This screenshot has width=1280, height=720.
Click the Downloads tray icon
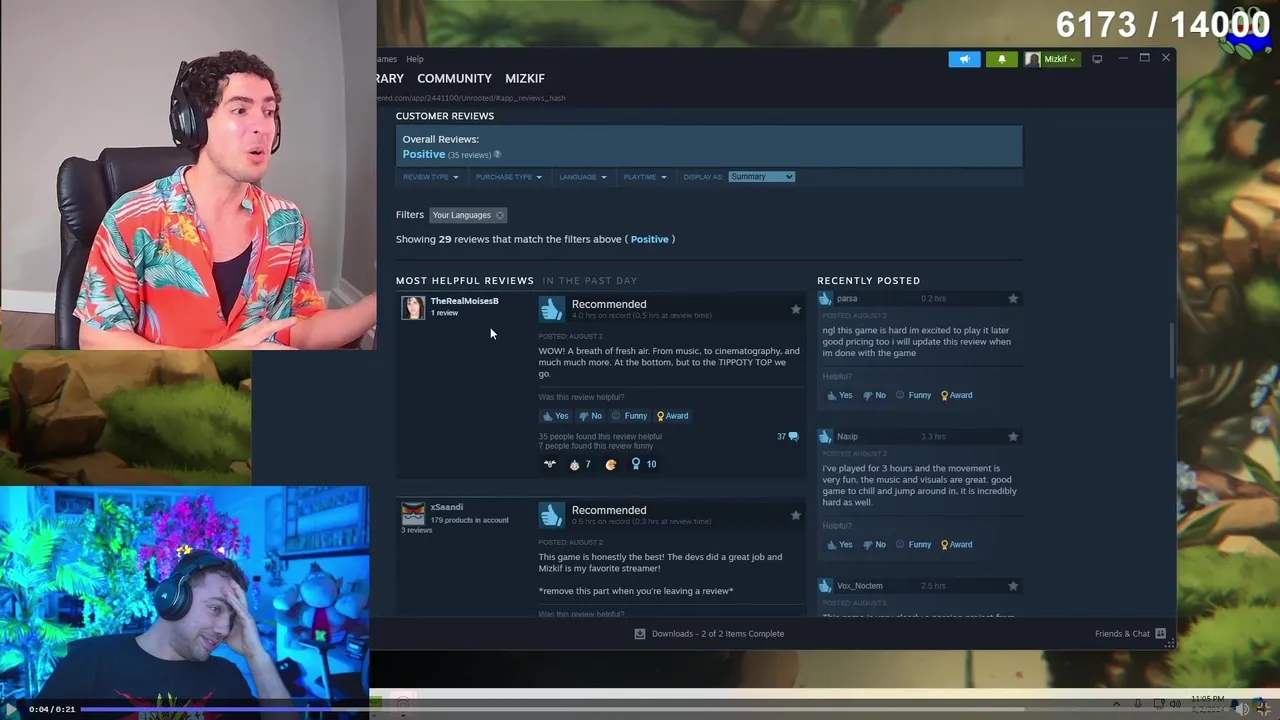[x=640, y=633]
